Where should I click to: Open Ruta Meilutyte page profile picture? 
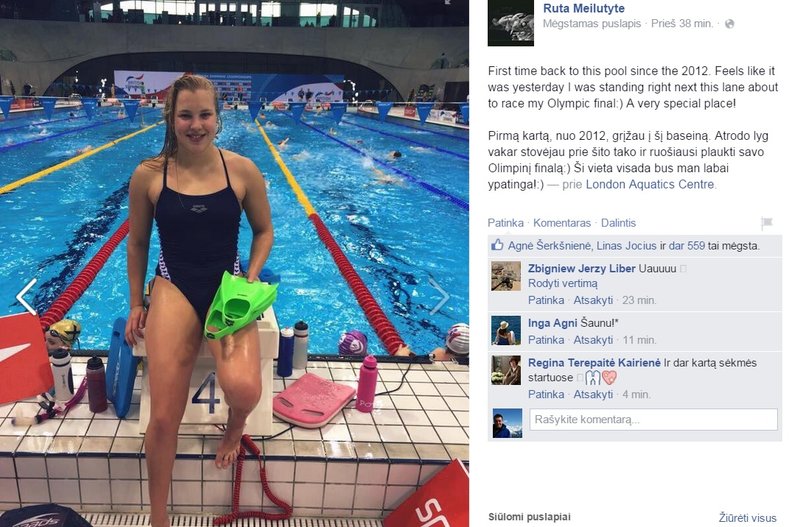511,23
